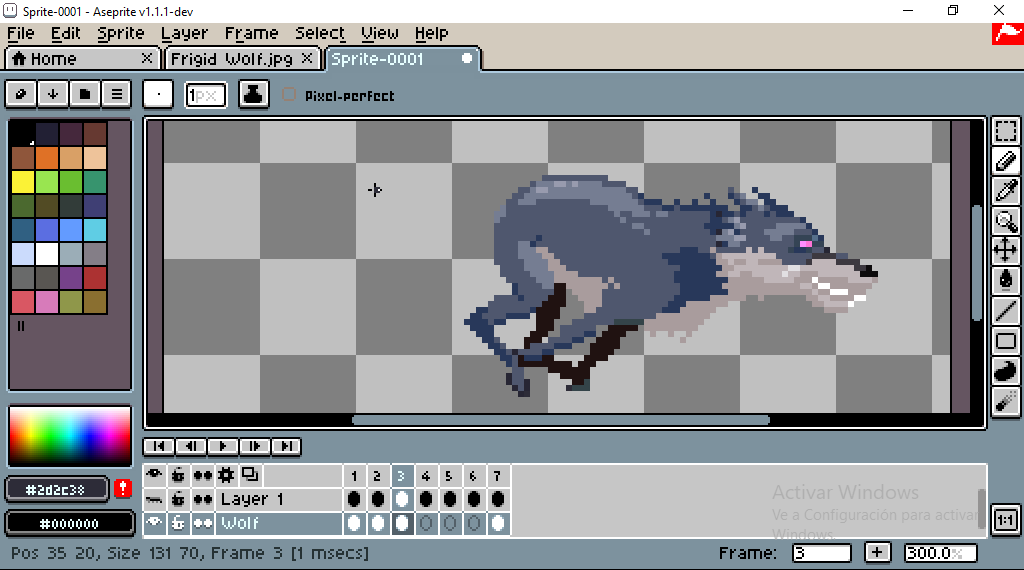Select the Line tool

click(1006, 311)
